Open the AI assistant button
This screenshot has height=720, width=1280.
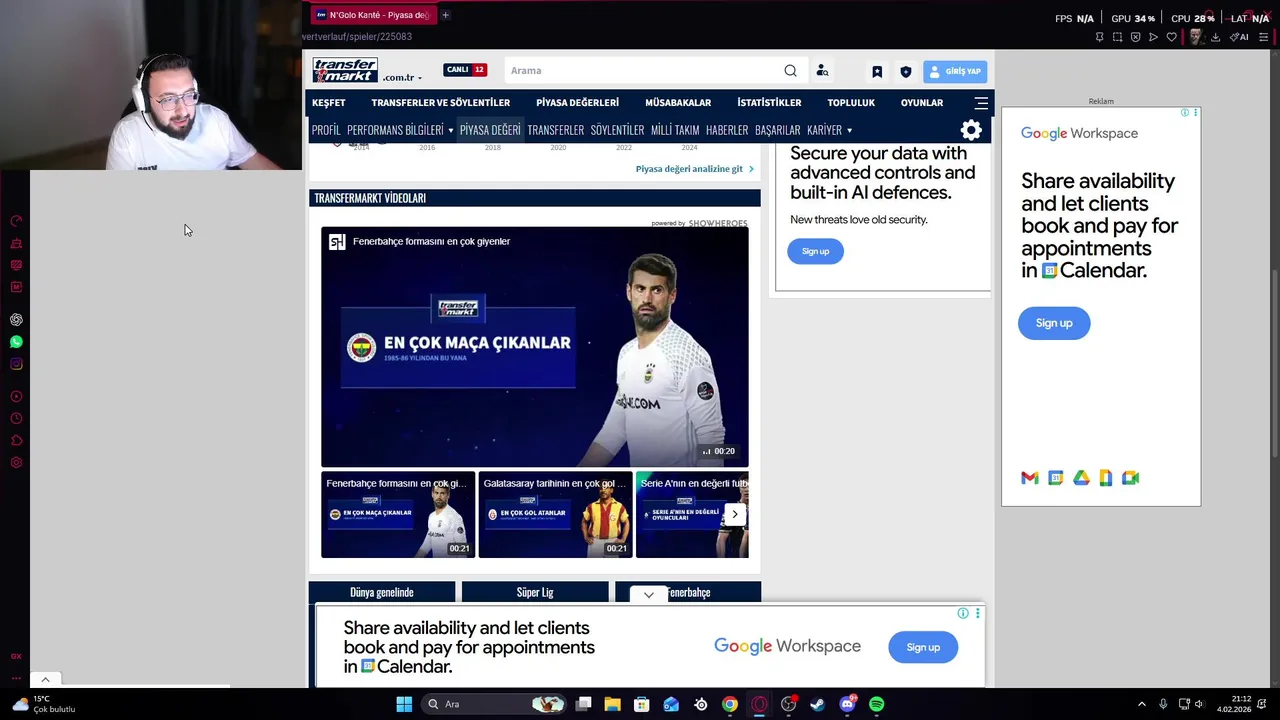[1239, 37]
